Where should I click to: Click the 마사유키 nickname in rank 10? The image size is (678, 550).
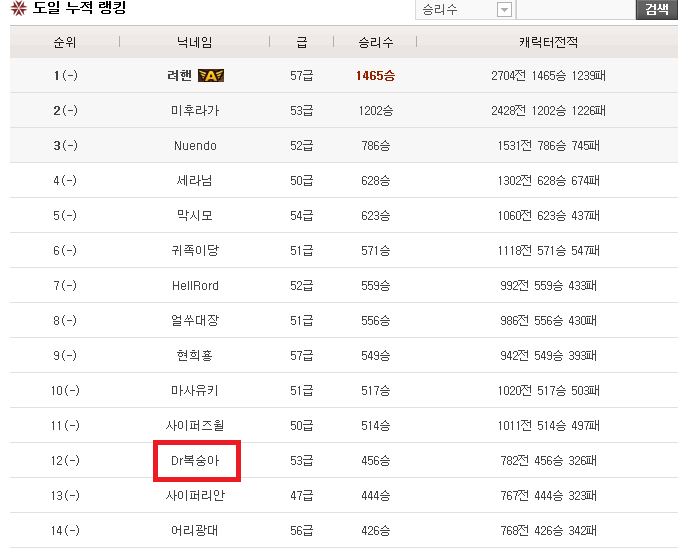click(x=194, y=391)
